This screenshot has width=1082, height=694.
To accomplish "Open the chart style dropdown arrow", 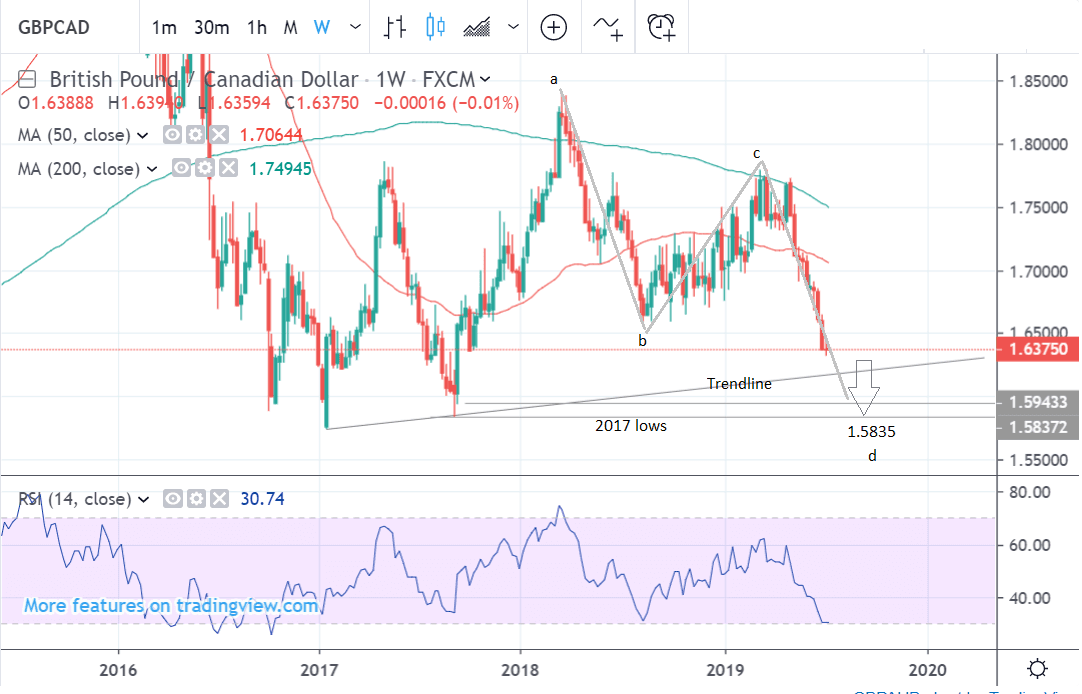I will click(513, 28).
